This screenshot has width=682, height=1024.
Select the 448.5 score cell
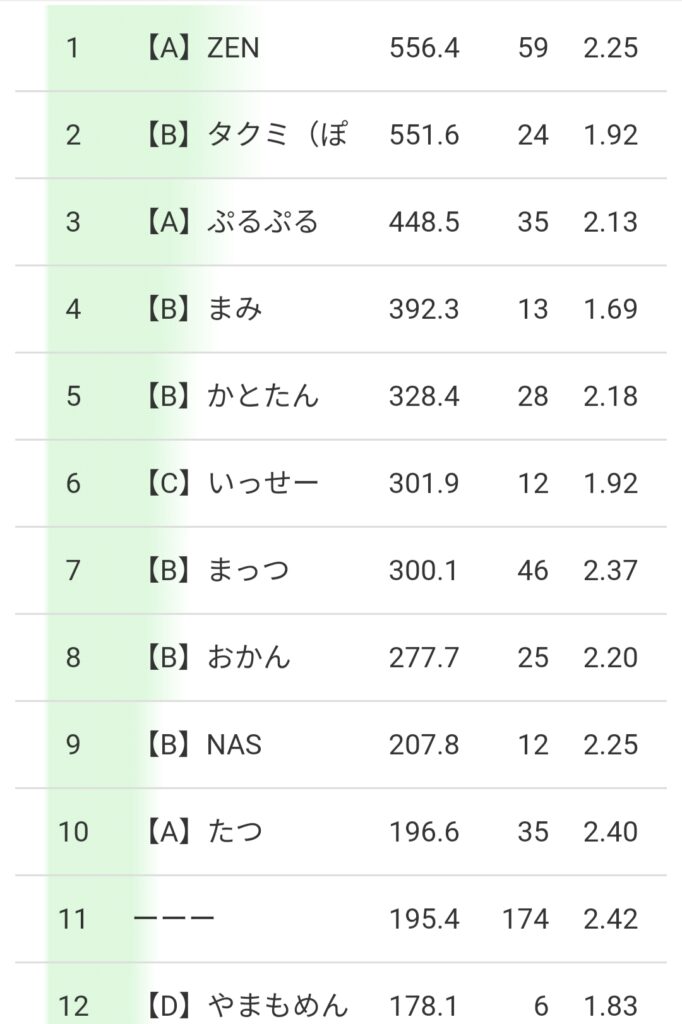point(424,222)
